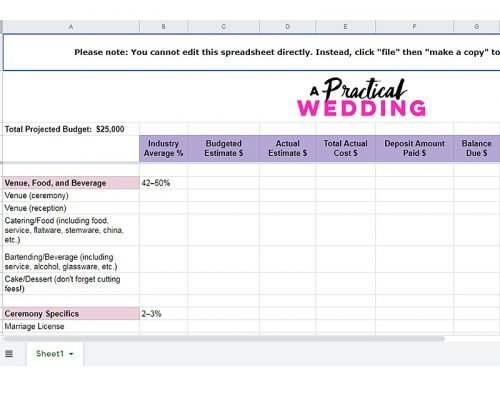
Task: Select the 'Marriage License' row label
Action: click(x=71, y=326)
